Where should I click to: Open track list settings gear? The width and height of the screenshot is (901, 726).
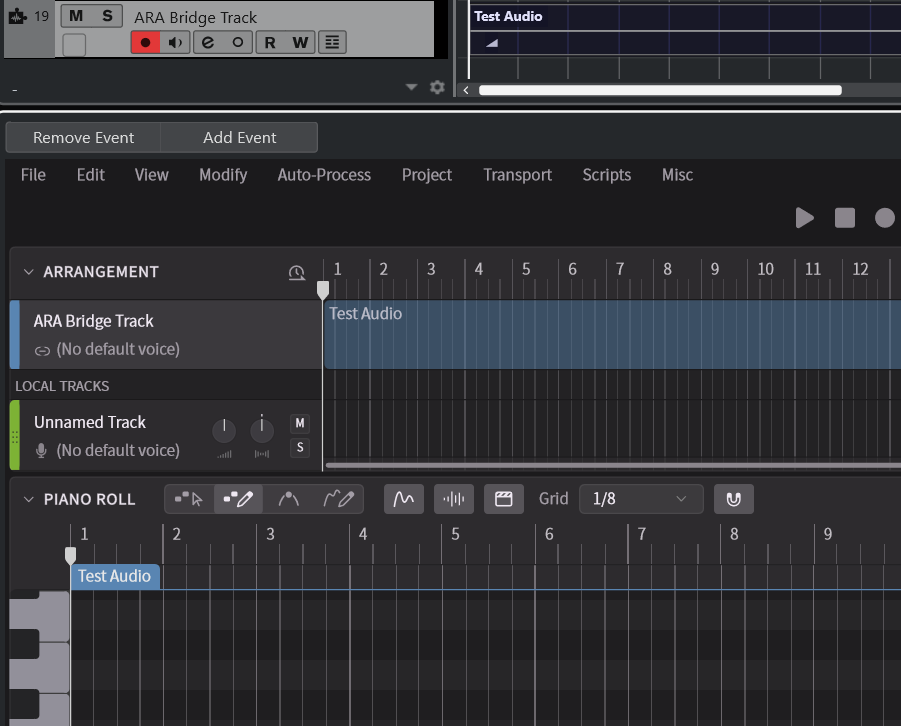(x=437, y=87)
